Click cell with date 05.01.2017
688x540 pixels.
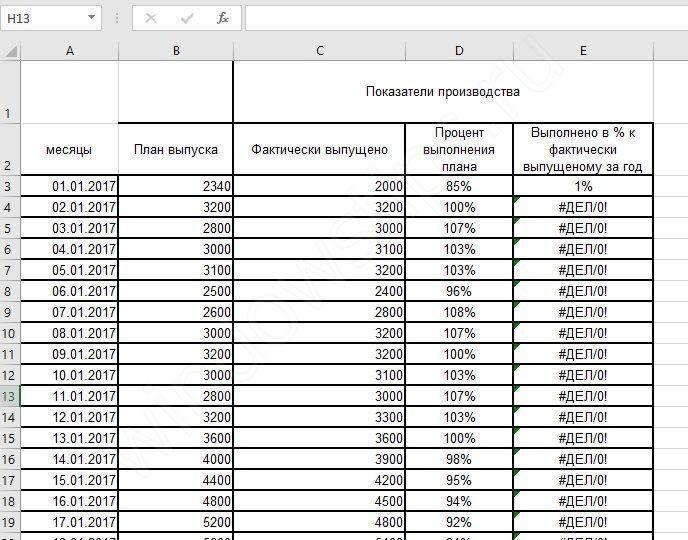pos(69,270)
